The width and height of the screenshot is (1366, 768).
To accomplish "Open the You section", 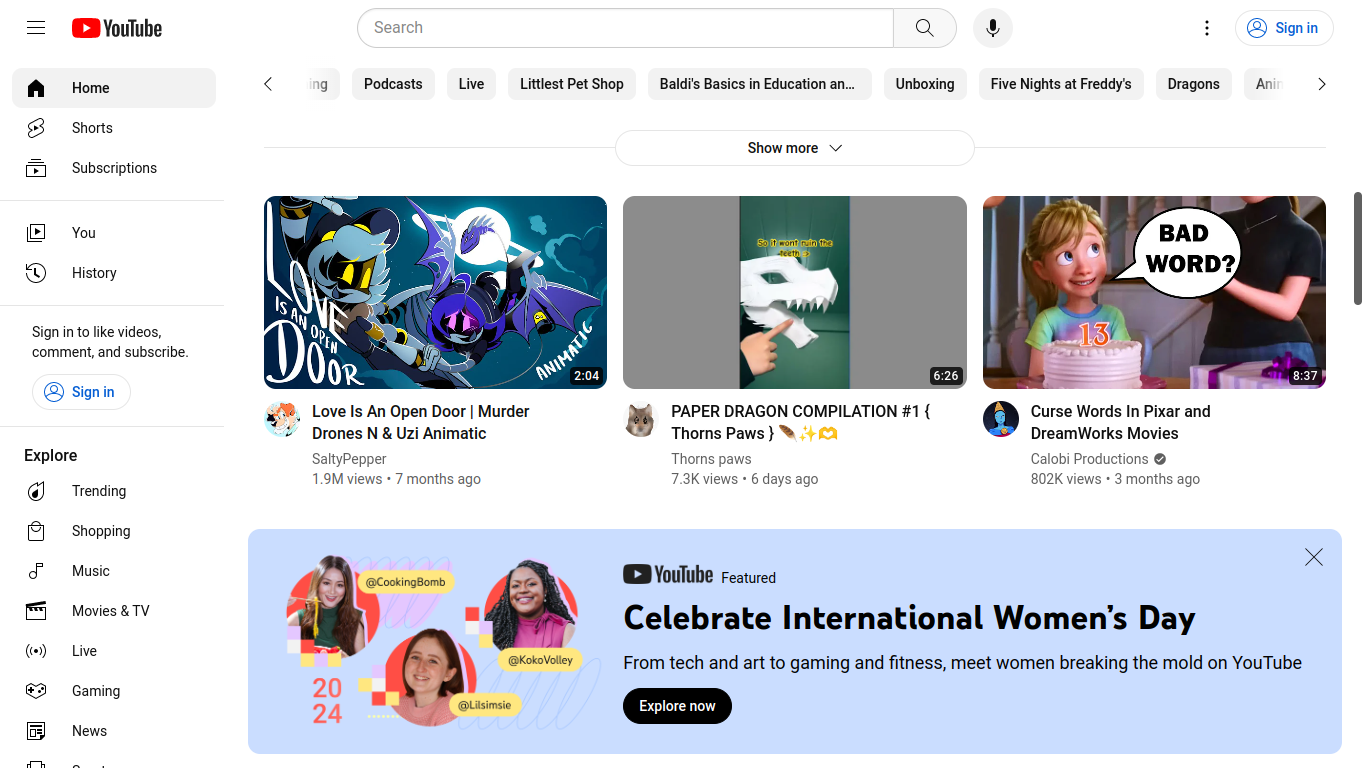I will [x=114, y=233].
